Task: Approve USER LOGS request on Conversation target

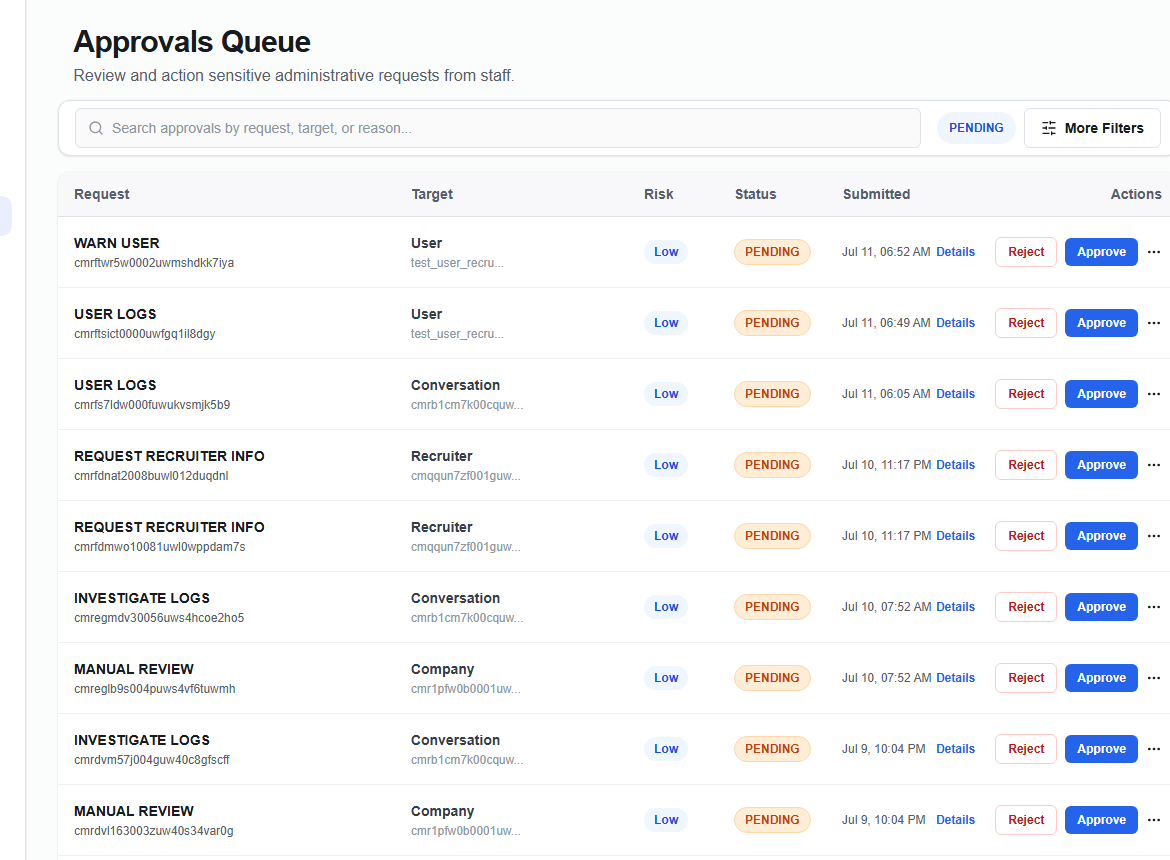Action: [1101, 394]
